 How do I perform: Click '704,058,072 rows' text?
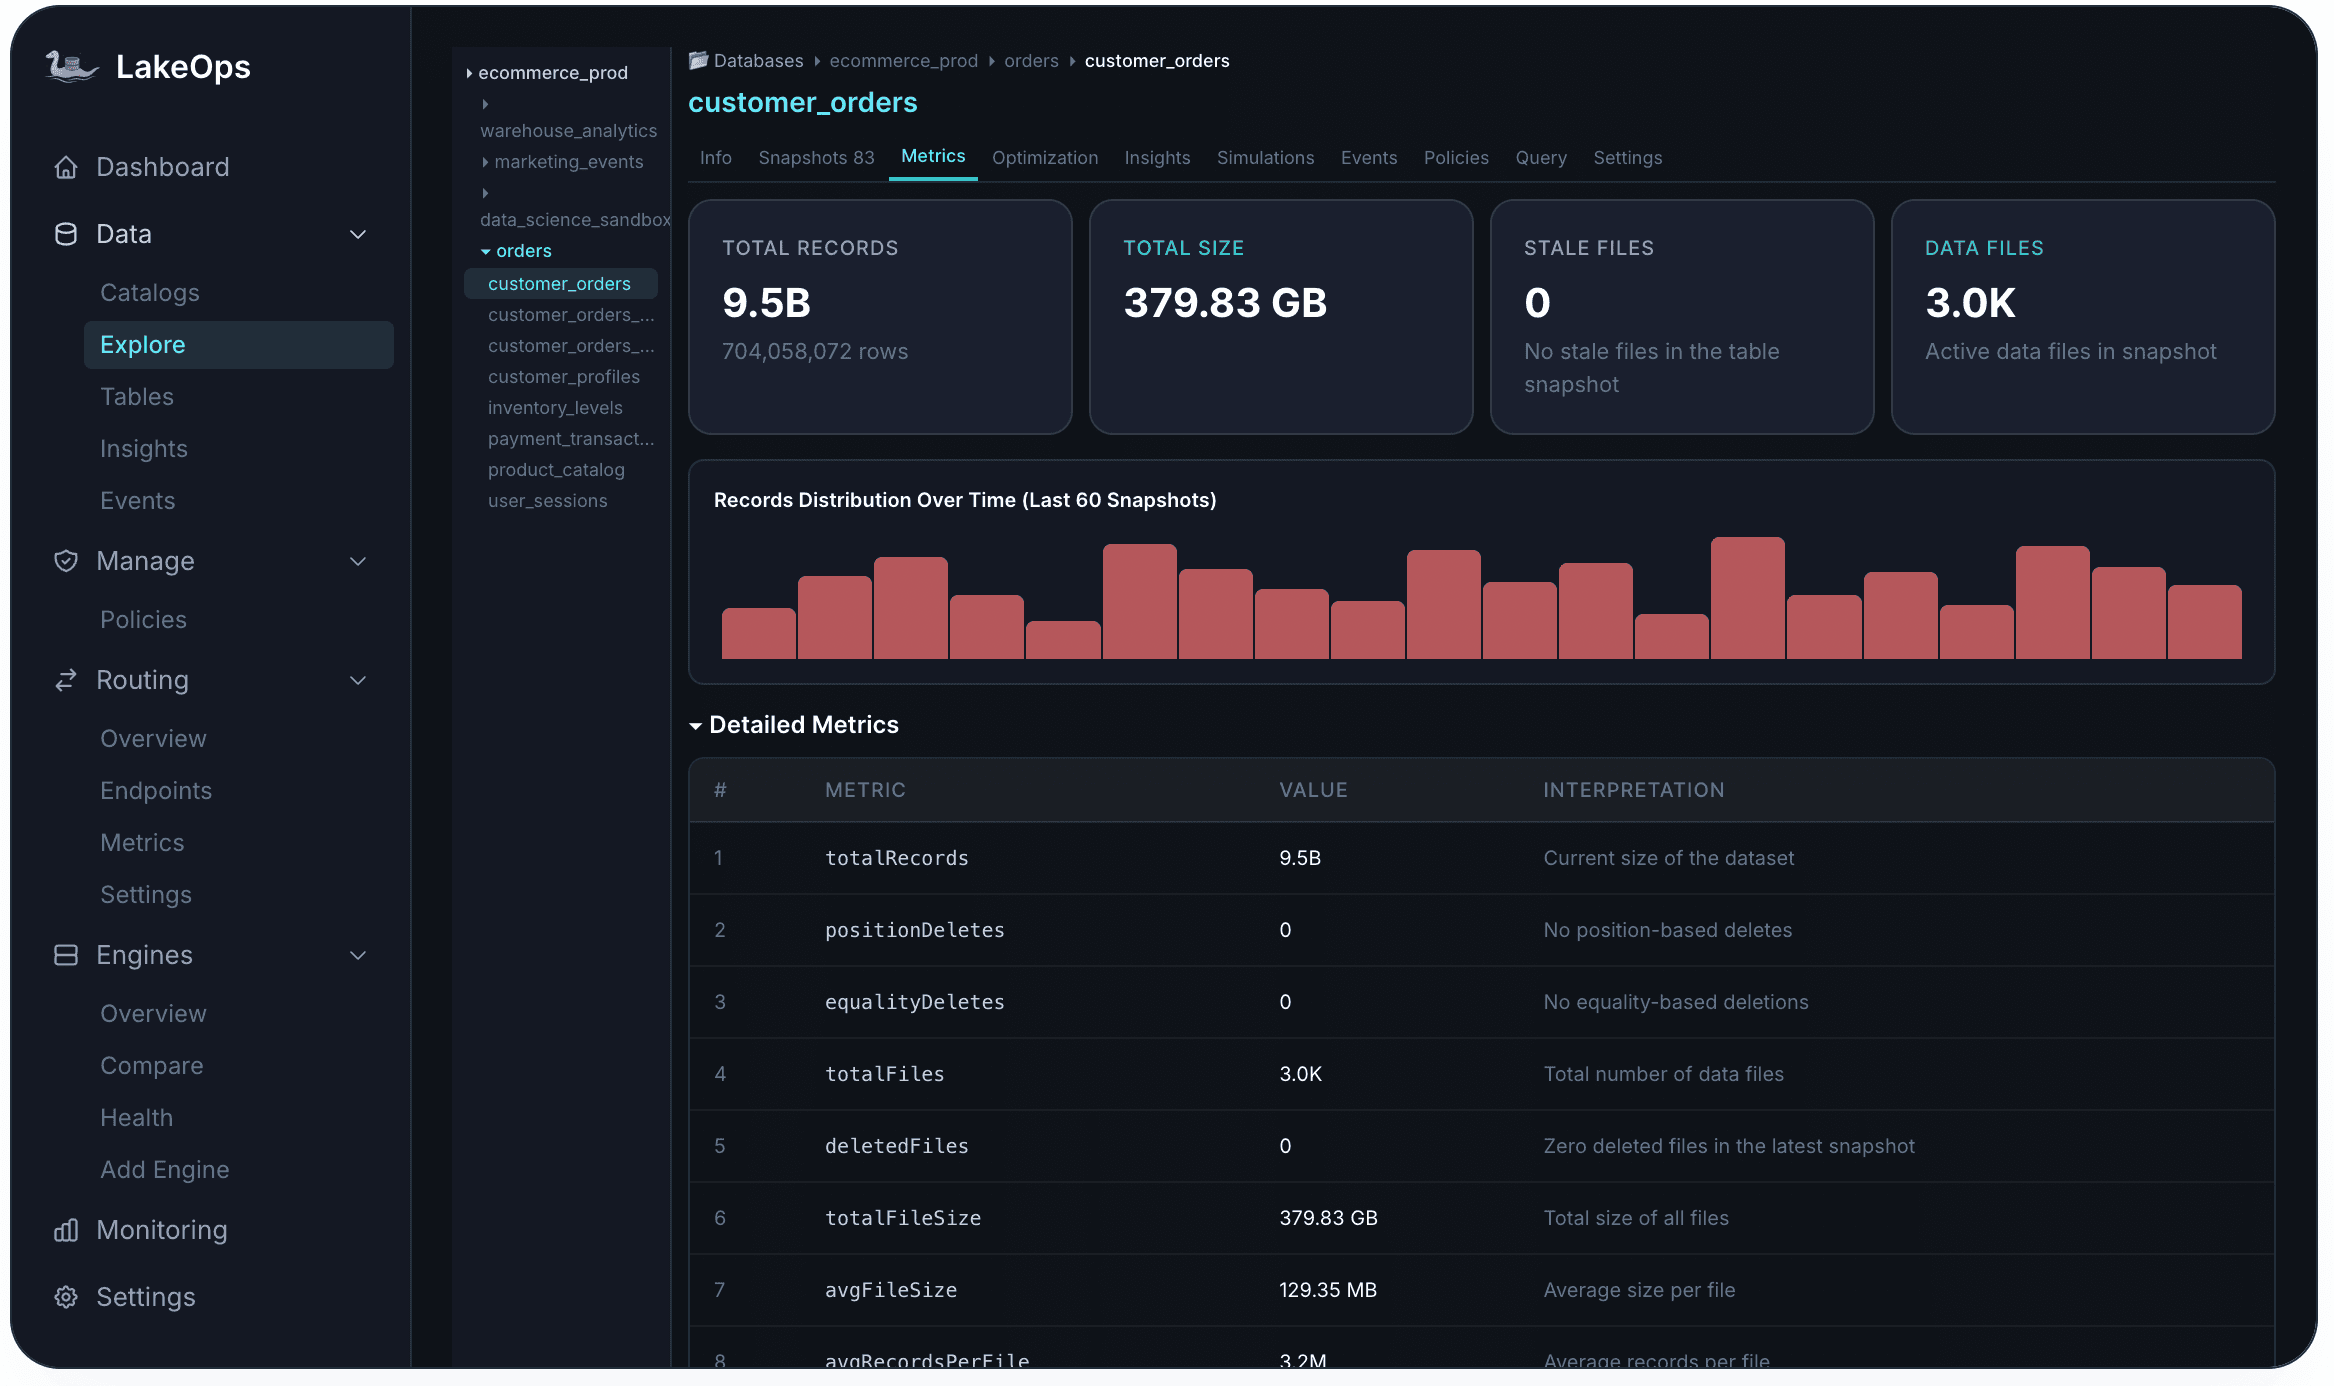815,352
